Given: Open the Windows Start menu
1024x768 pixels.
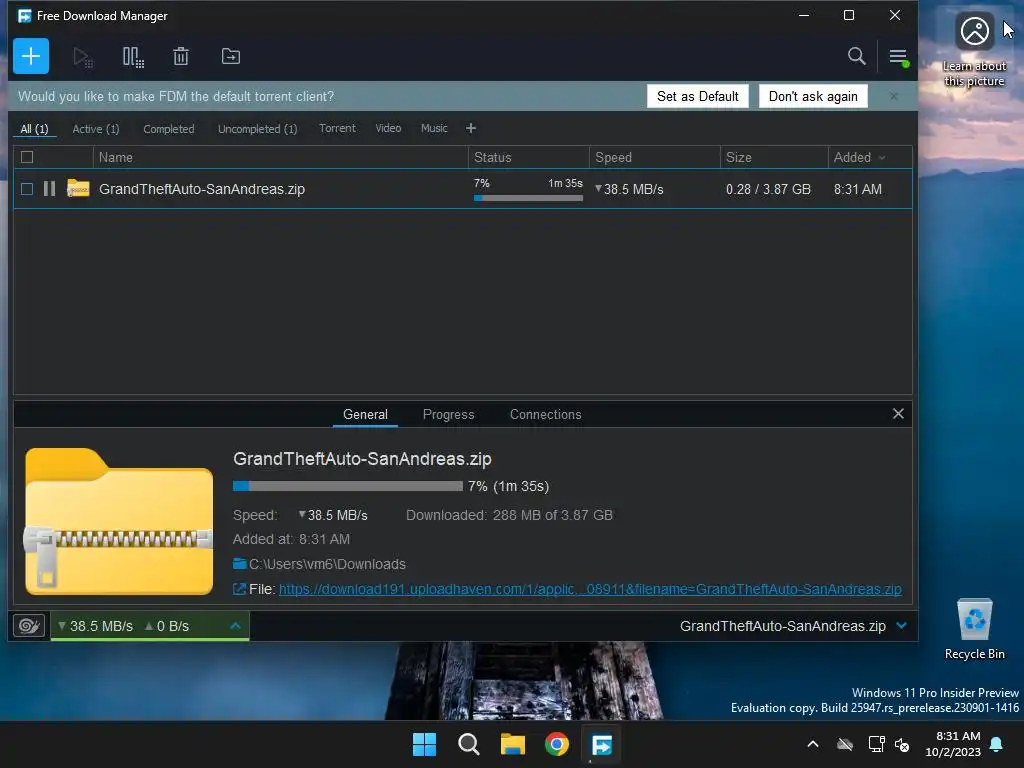Looking at the screenshot, I should [424, 744].
